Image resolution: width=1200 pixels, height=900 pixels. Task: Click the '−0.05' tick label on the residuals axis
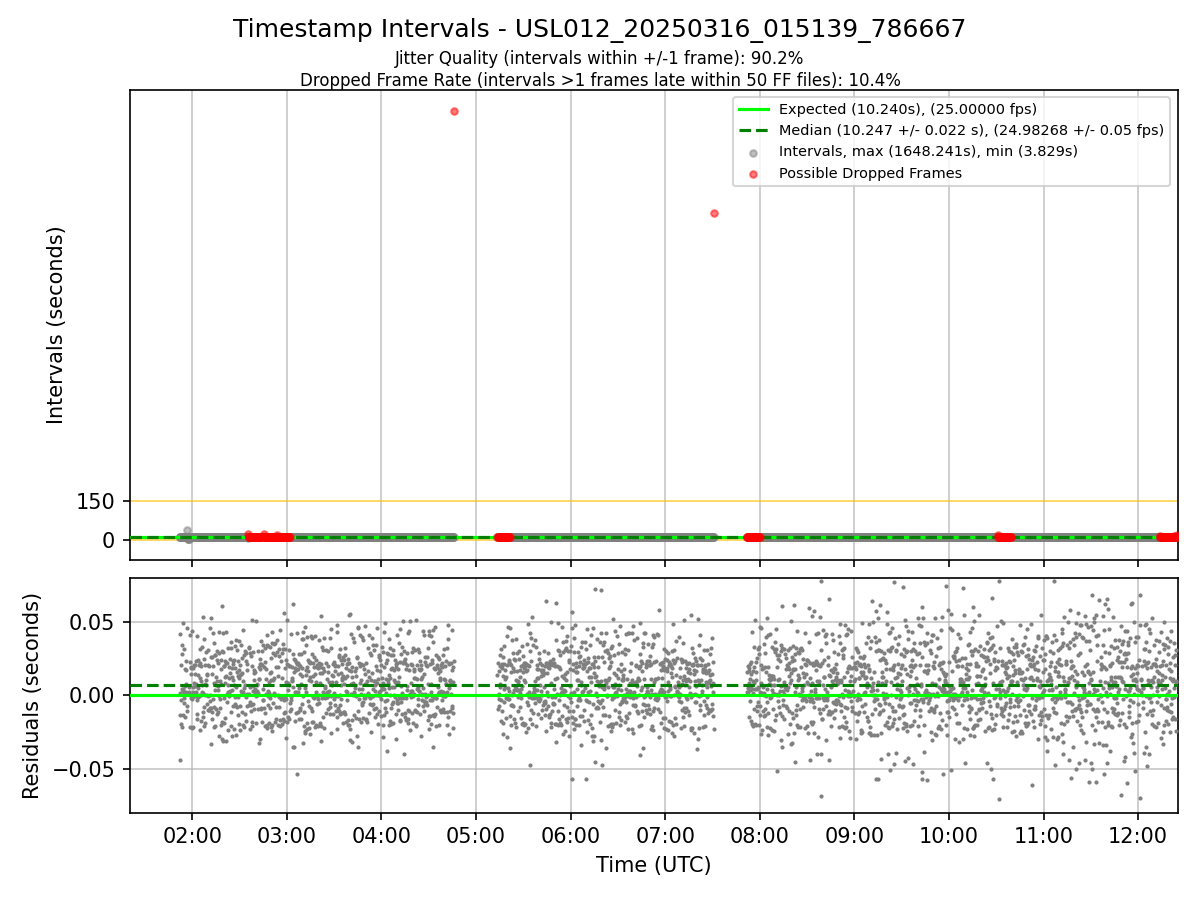(85, 769)
